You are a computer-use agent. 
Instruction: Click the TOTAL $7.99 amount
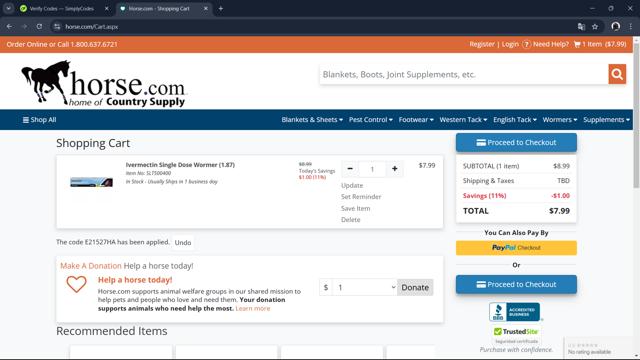559,211
